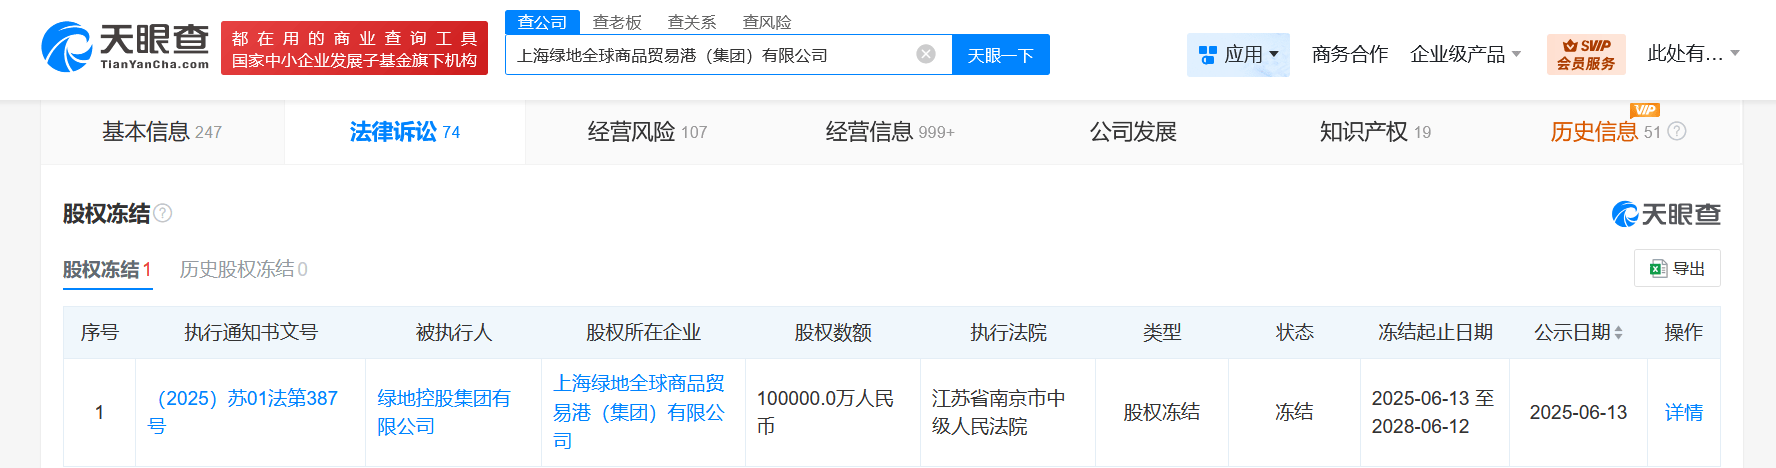Click the 股权所在企业 column header
1776x468 pixels.
(x=643, y=332)
